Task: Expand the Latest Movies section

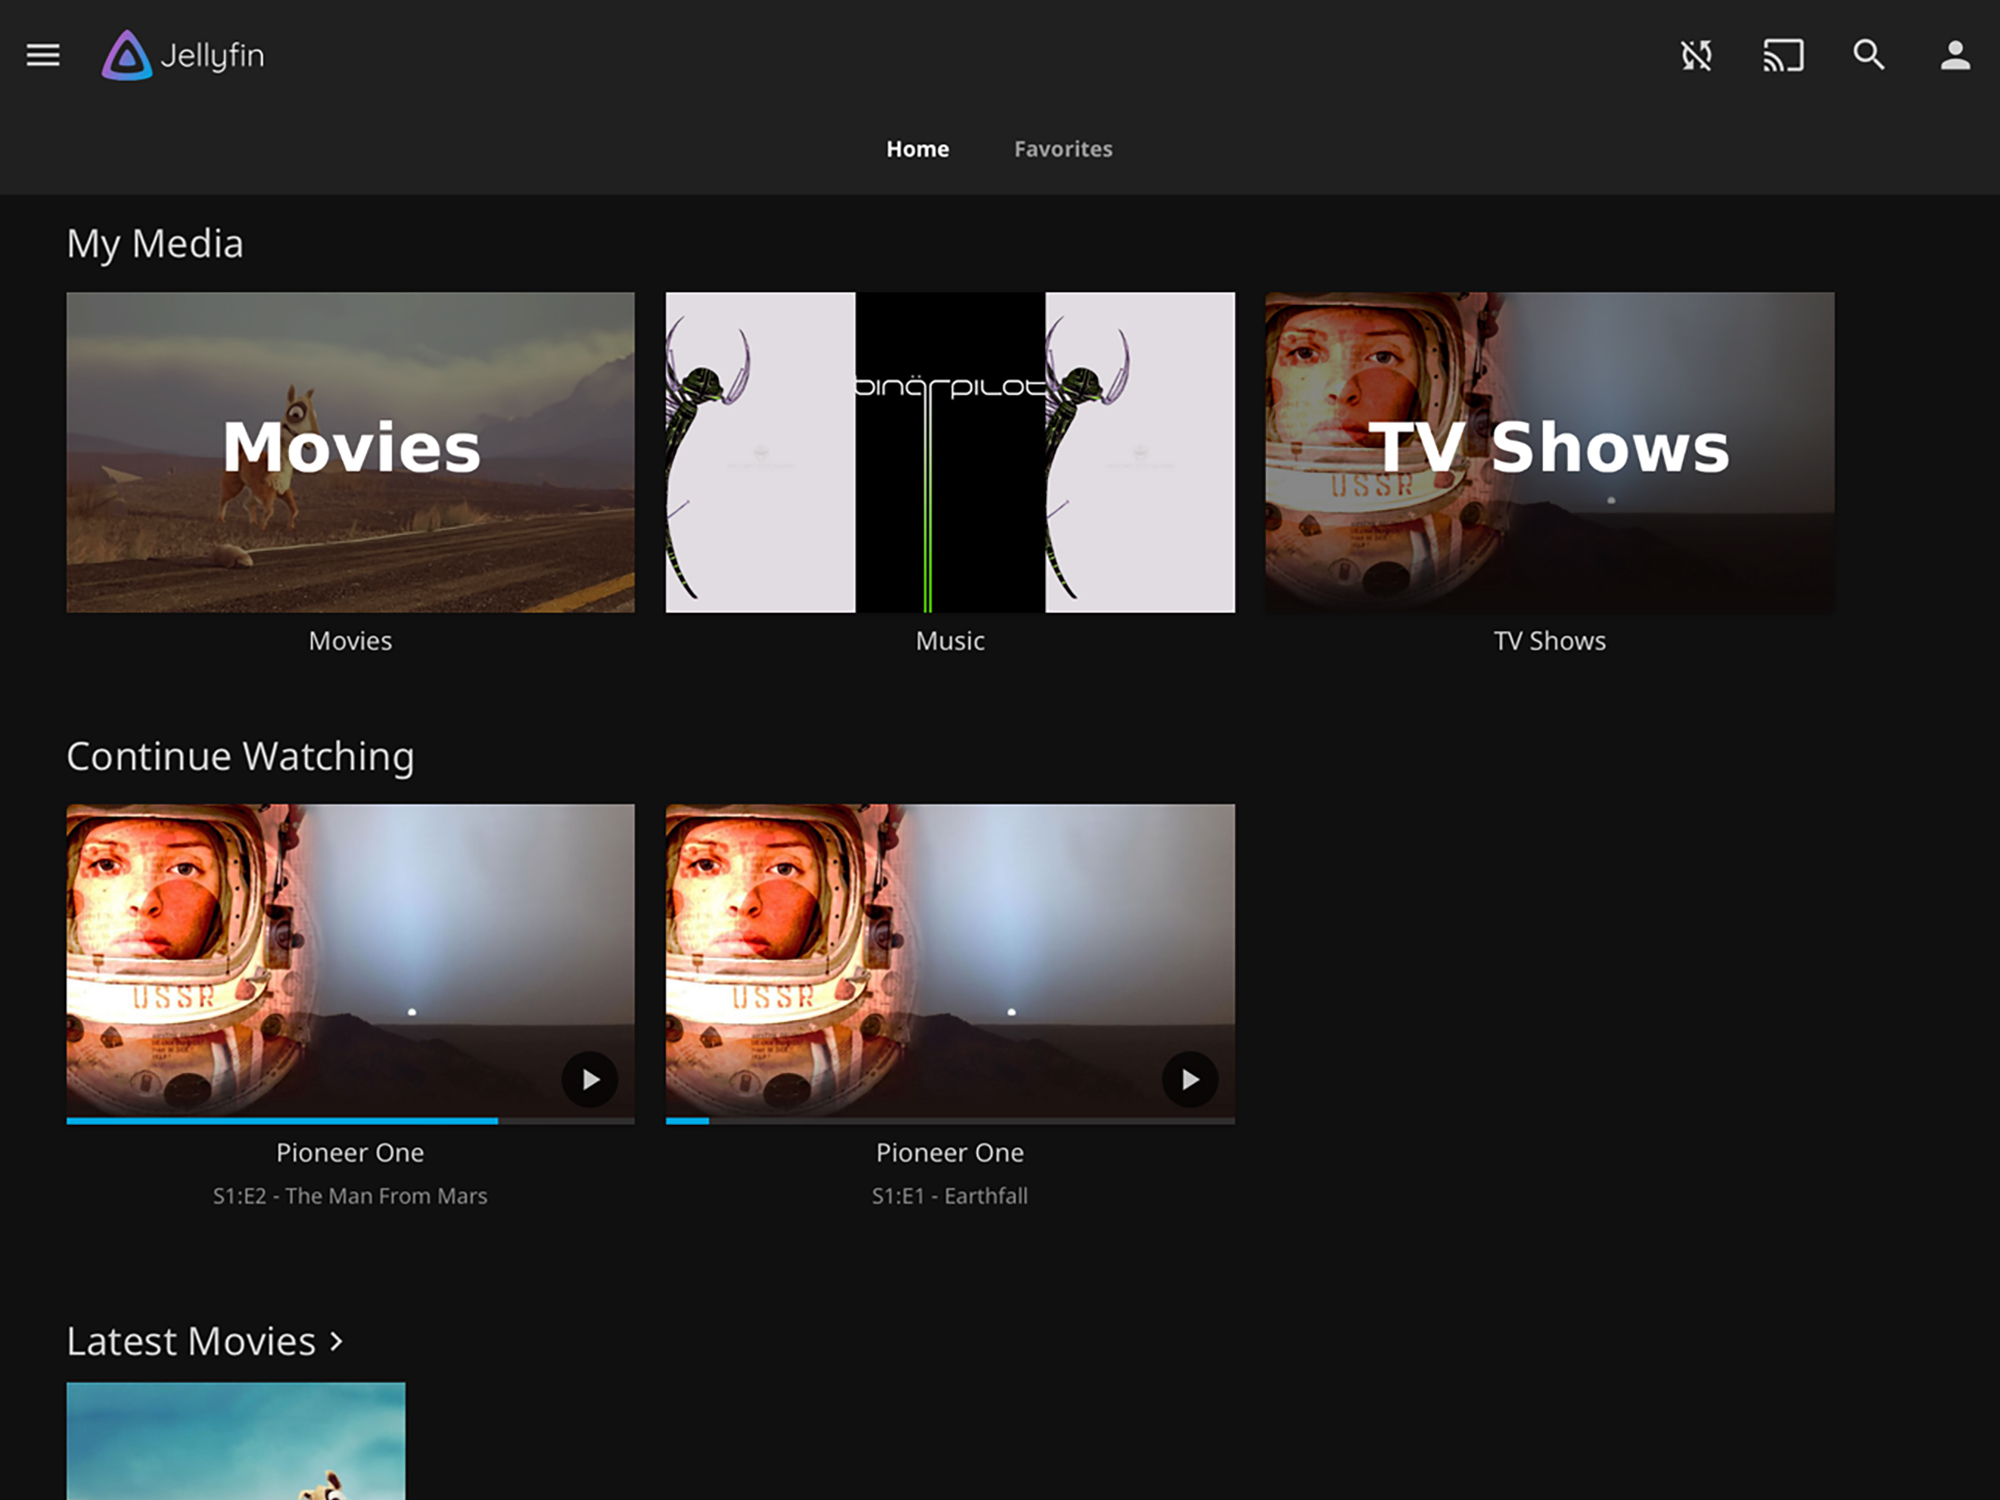Action: 204,1341
